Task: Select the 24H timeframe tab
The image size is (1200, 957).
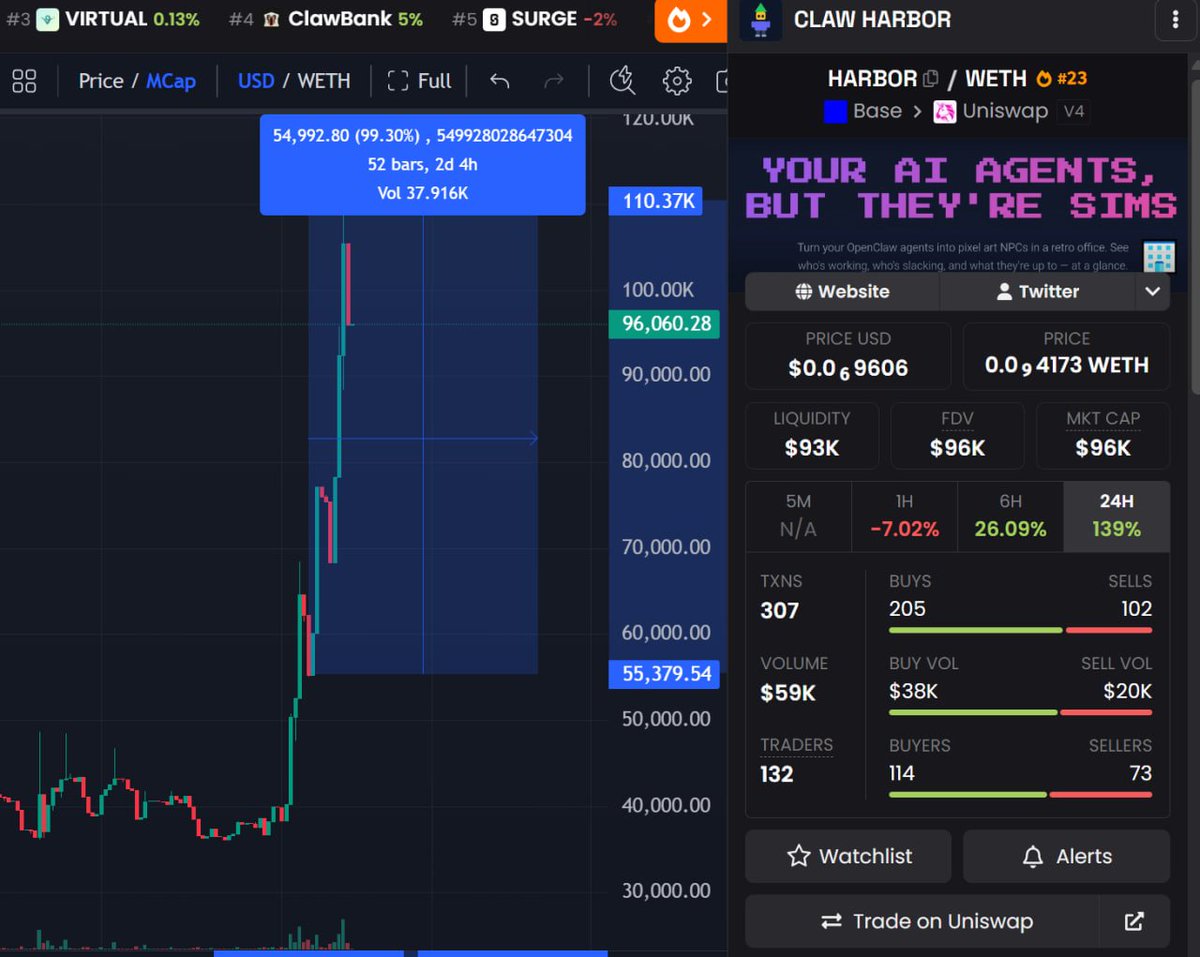Action: pyautogui.click(x=1116, y=516)
